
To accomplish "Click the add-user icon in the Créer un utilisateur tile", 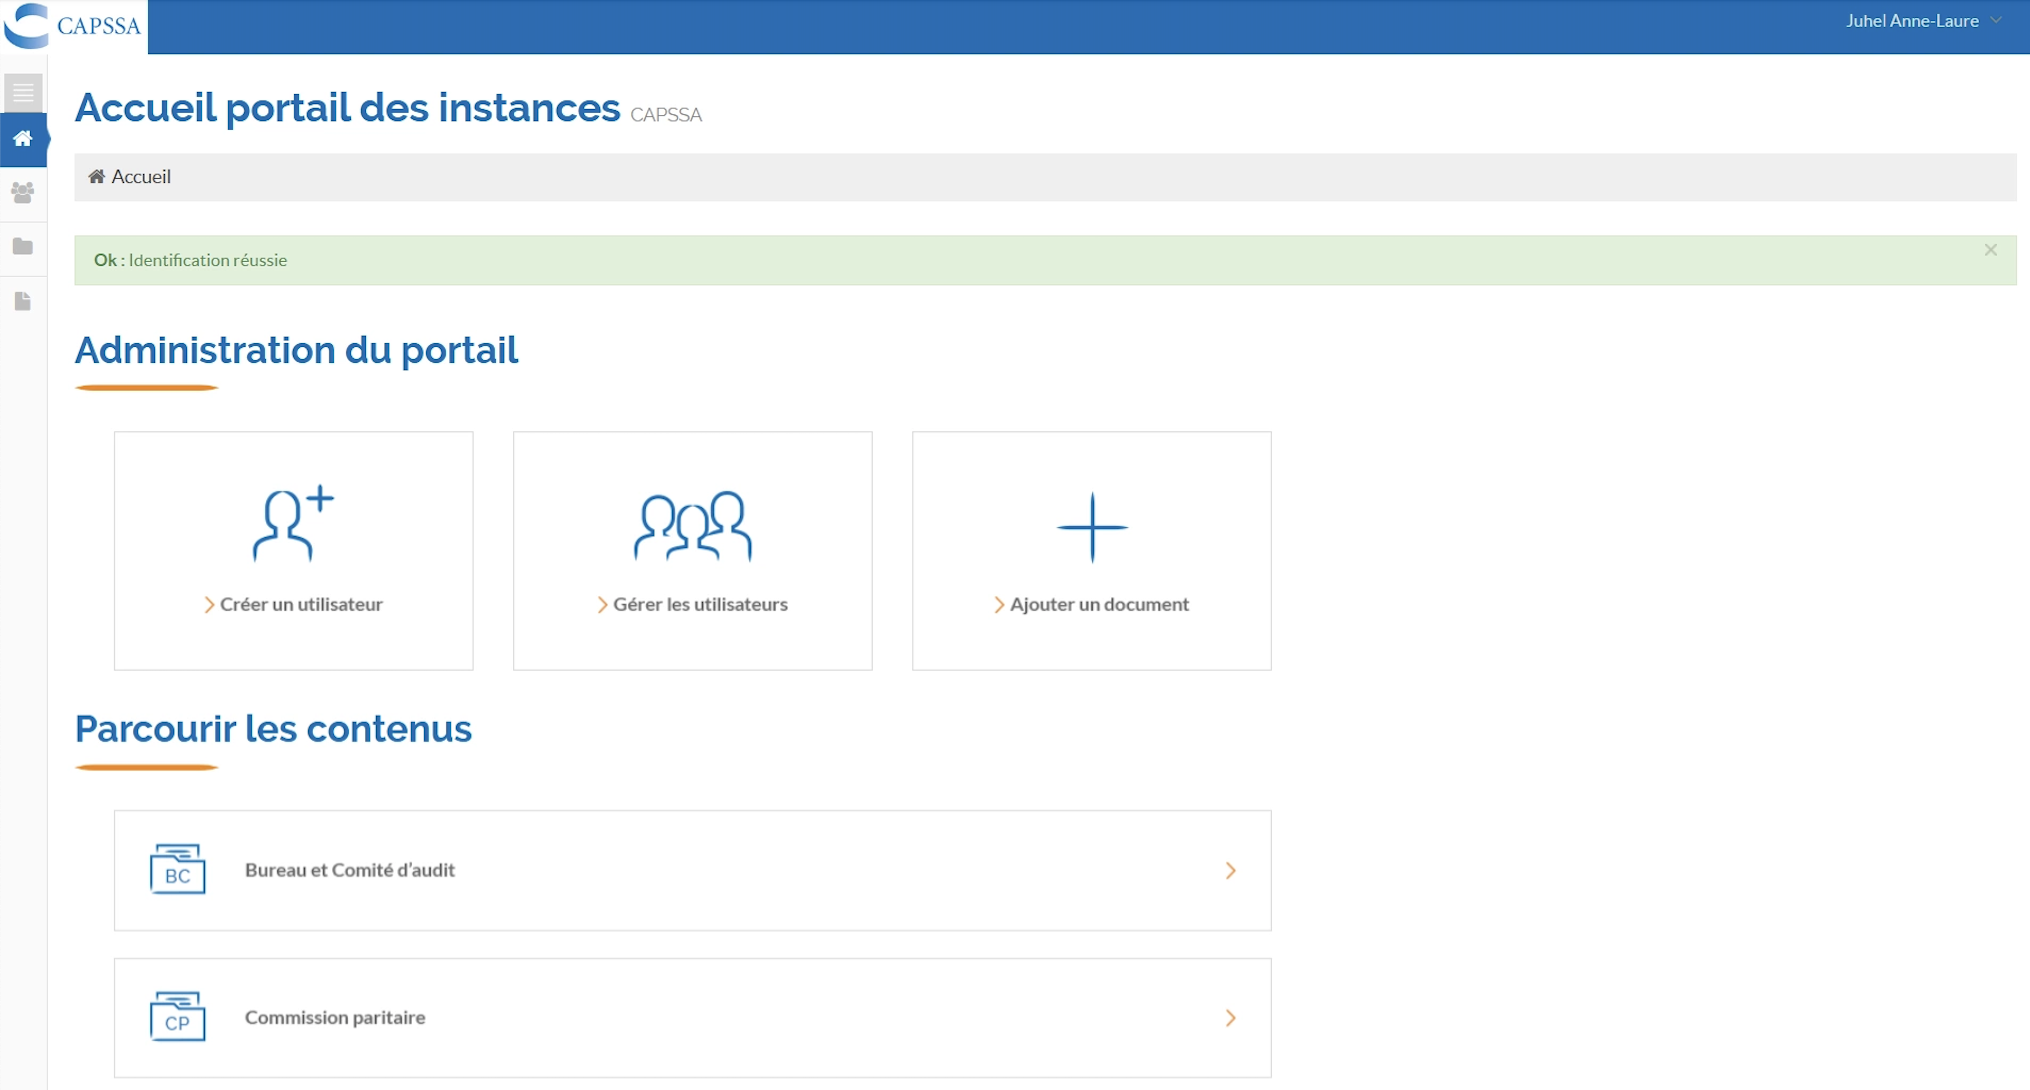I will click(293, 524).
